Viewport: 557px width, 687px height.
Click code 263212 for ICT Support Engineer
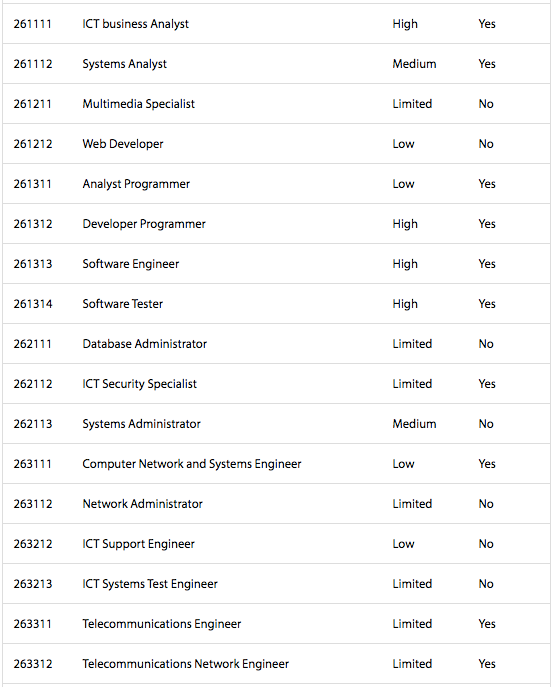(x=33, y=544)
